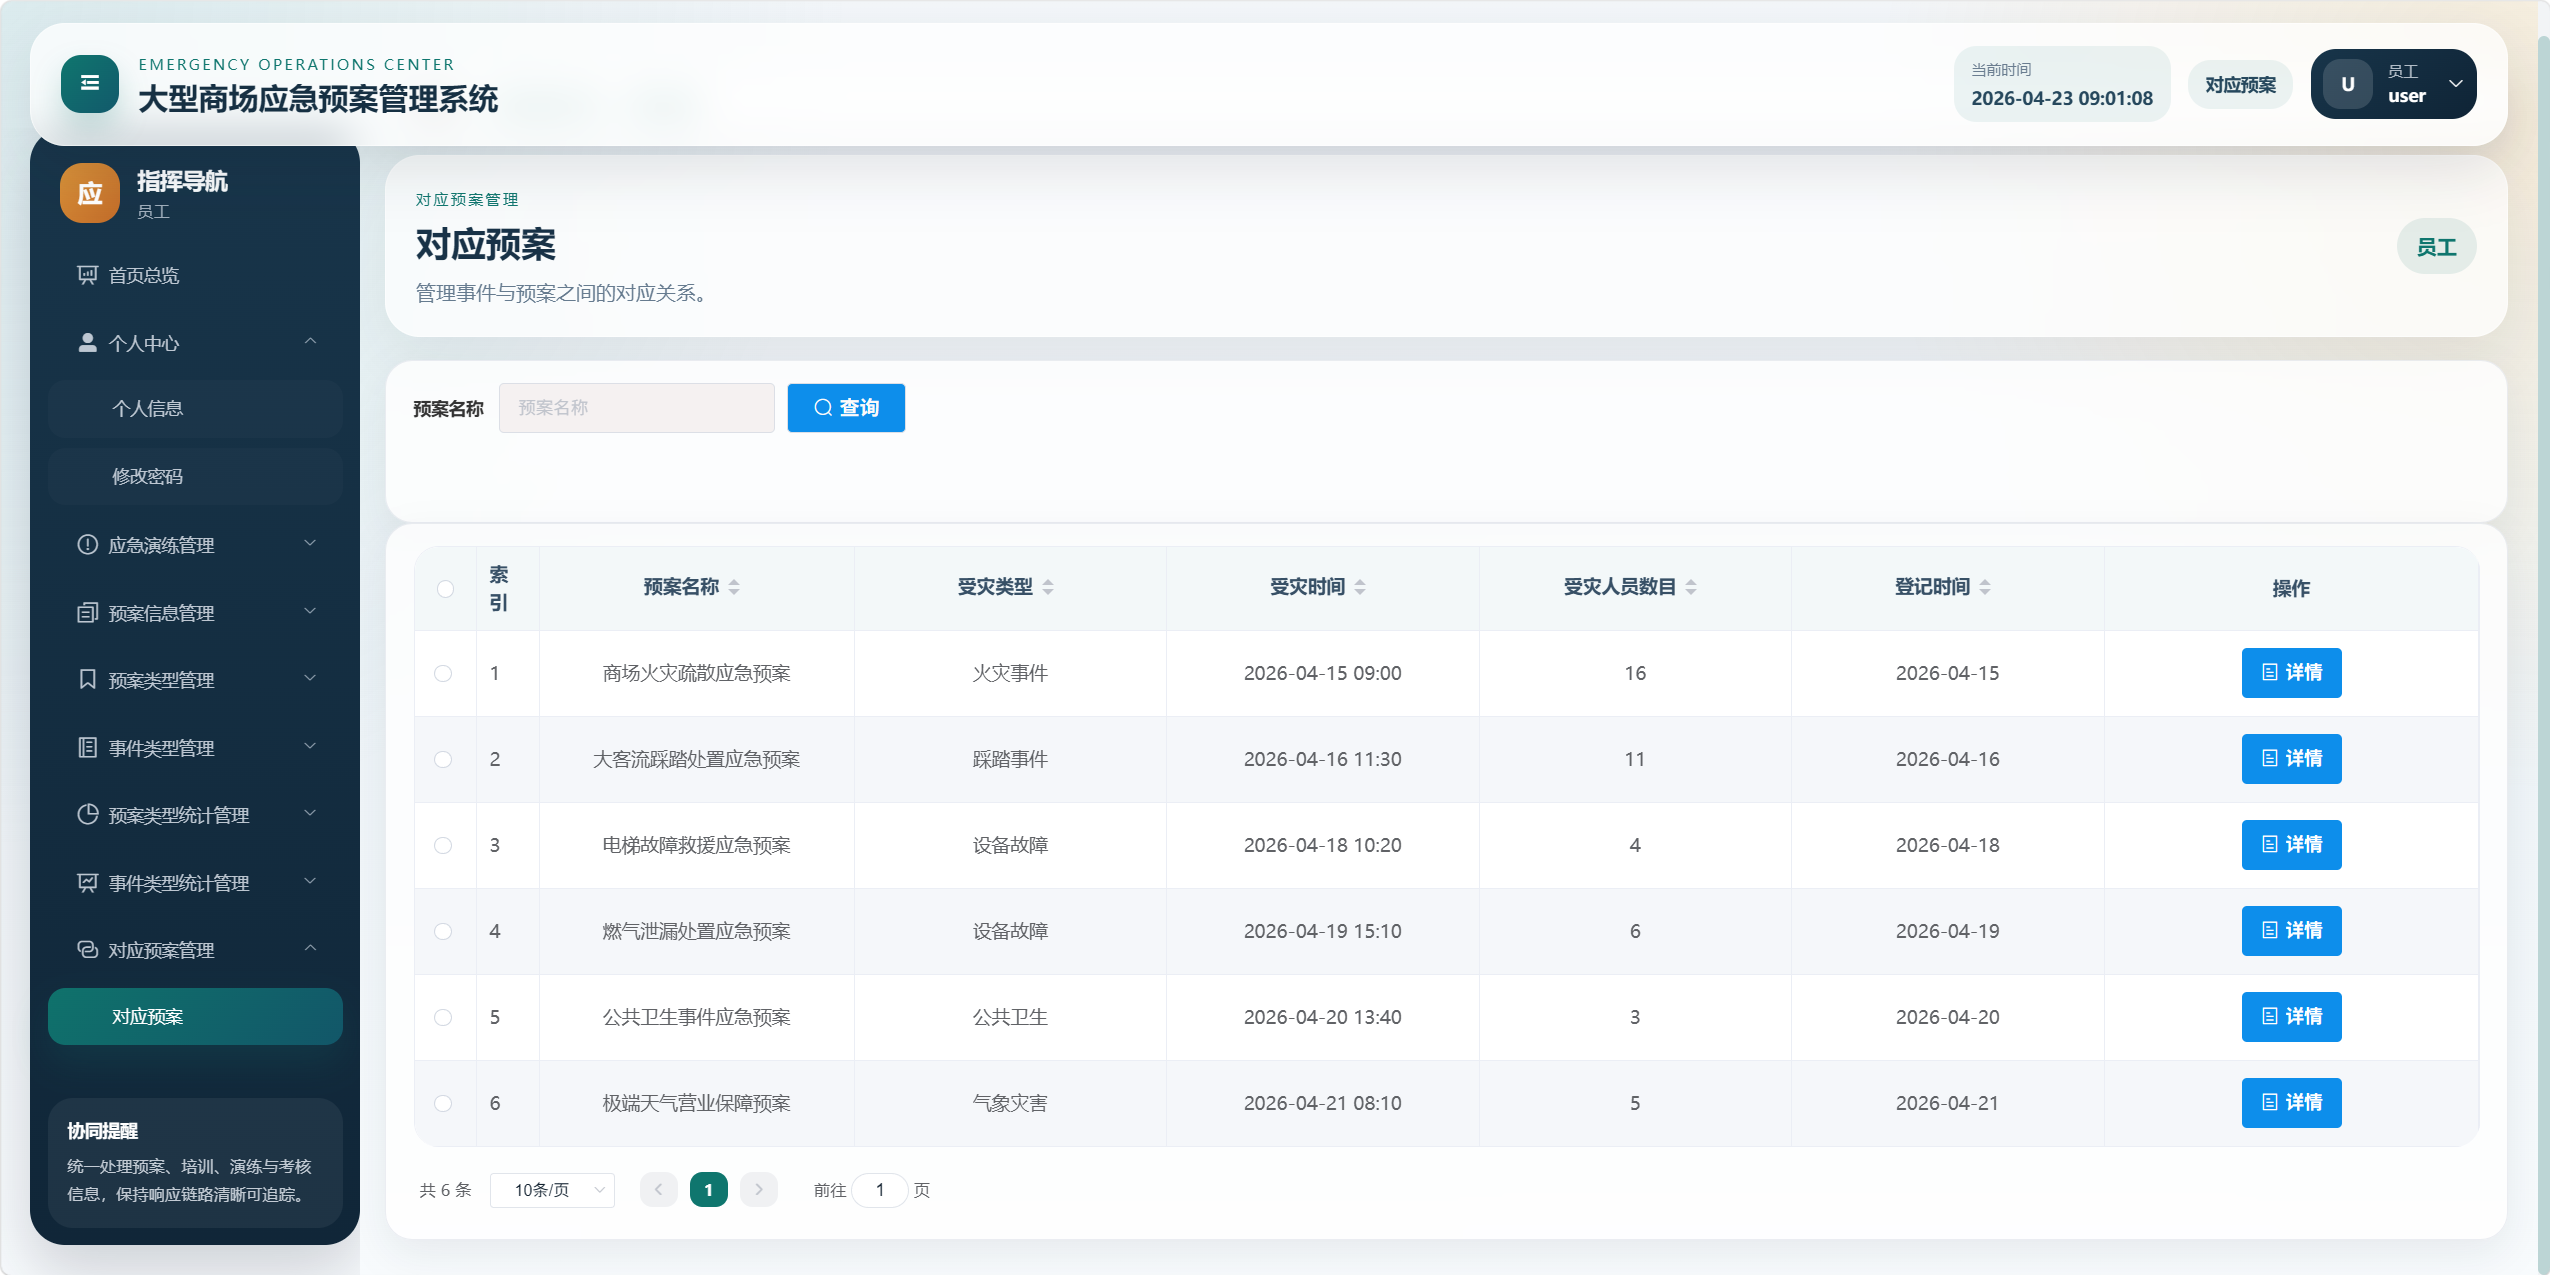2550x1275 pixels.
Task: Select the row checkbox for 商场火灾疏散应急预案
Action: coord(443,673)
